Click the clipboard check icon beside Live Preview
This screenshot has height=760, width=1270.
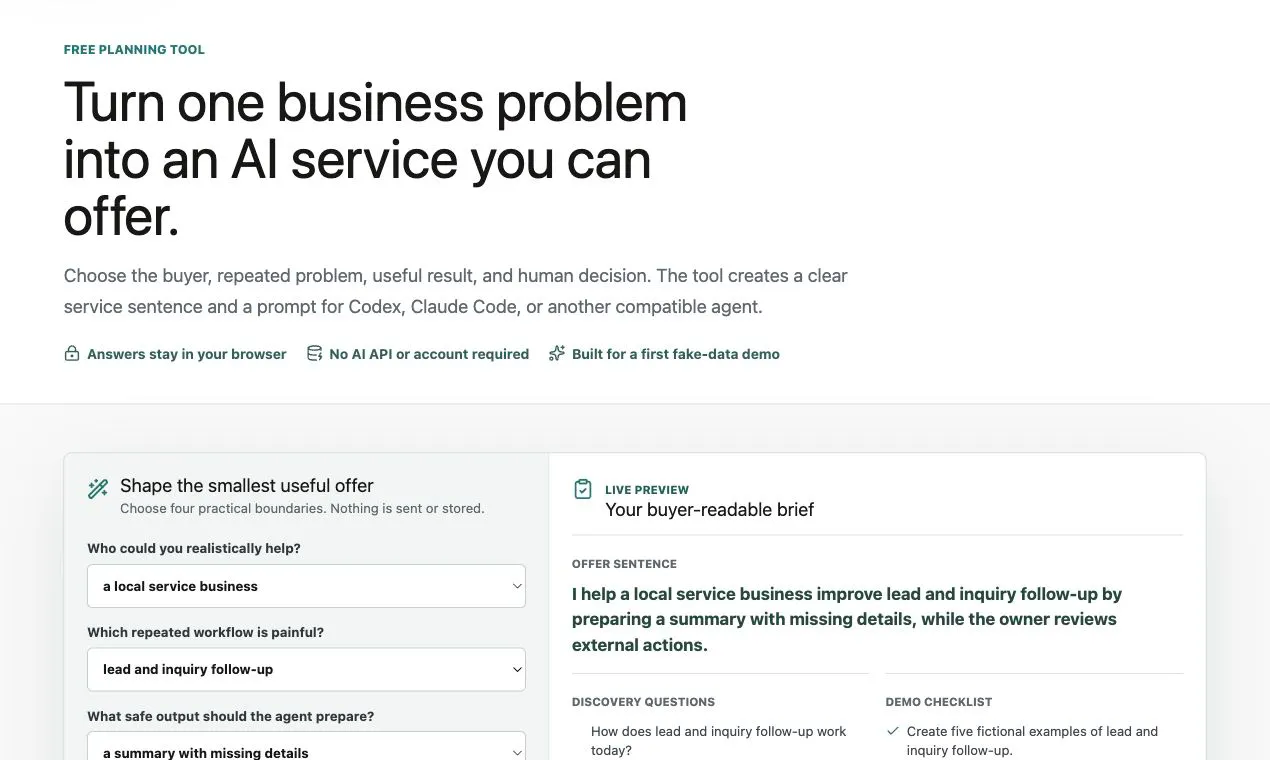coord(582,489)
